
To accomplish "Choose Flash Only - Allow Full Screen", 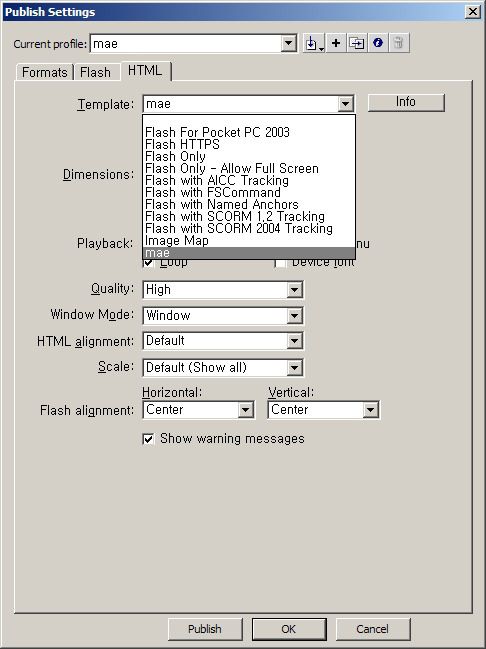I will tap(248, 168).
